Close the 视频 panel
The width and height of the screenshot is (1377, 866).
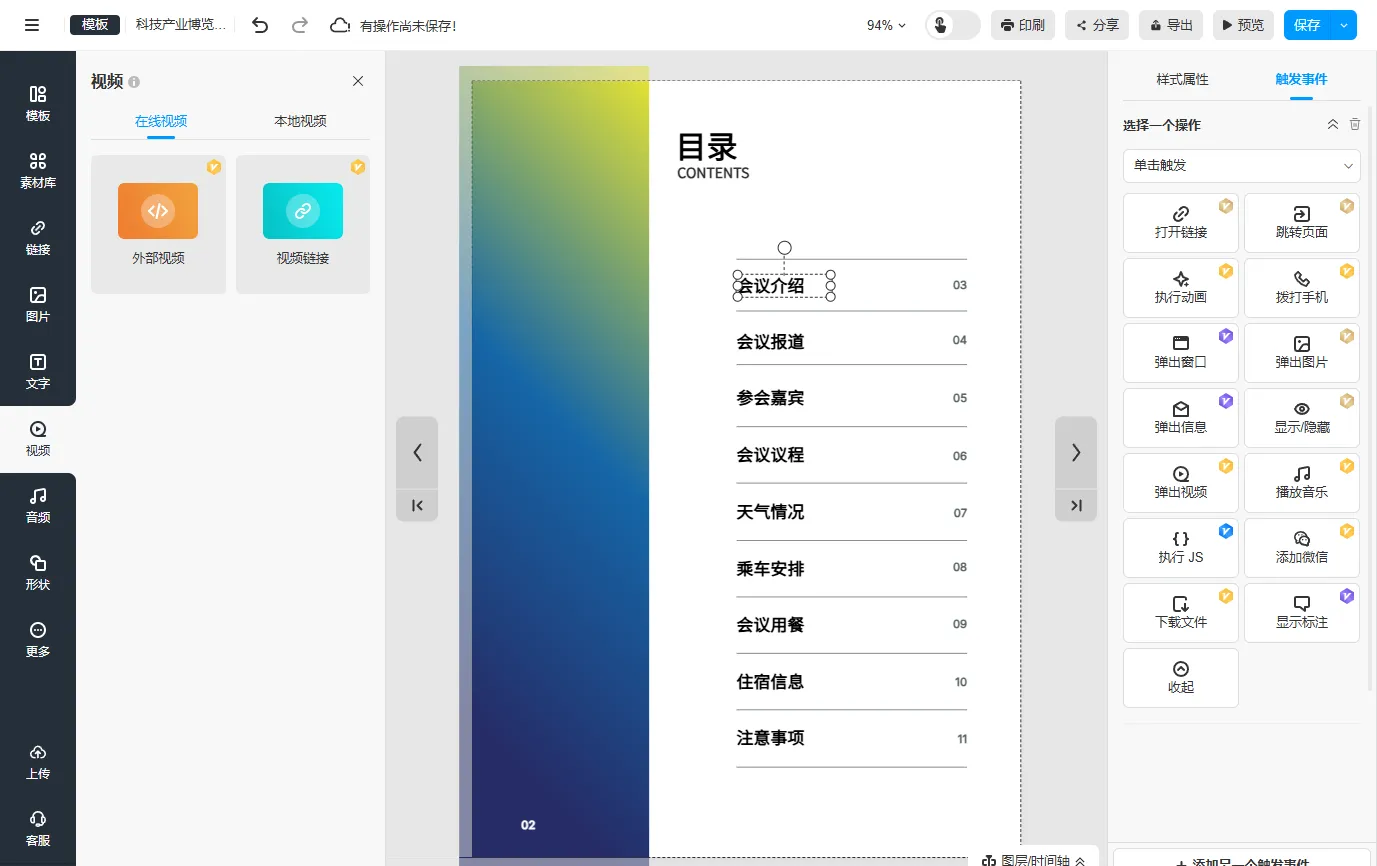358,81
